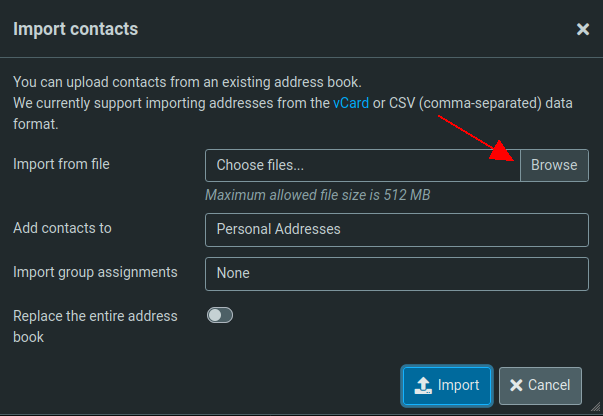
Task: Click the Import contacts dialog title
Action: coord(75,29)
